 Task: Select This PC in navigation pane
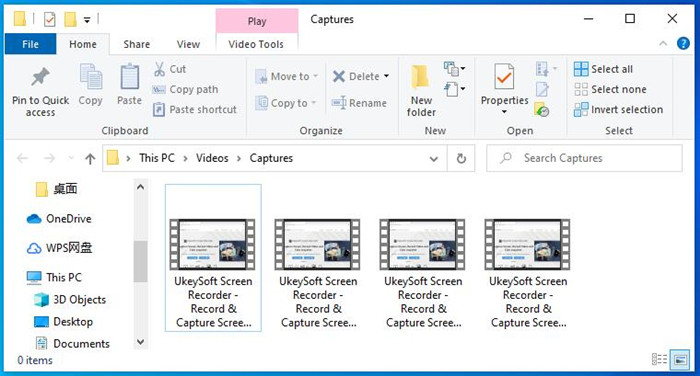(x=54, y=277)
